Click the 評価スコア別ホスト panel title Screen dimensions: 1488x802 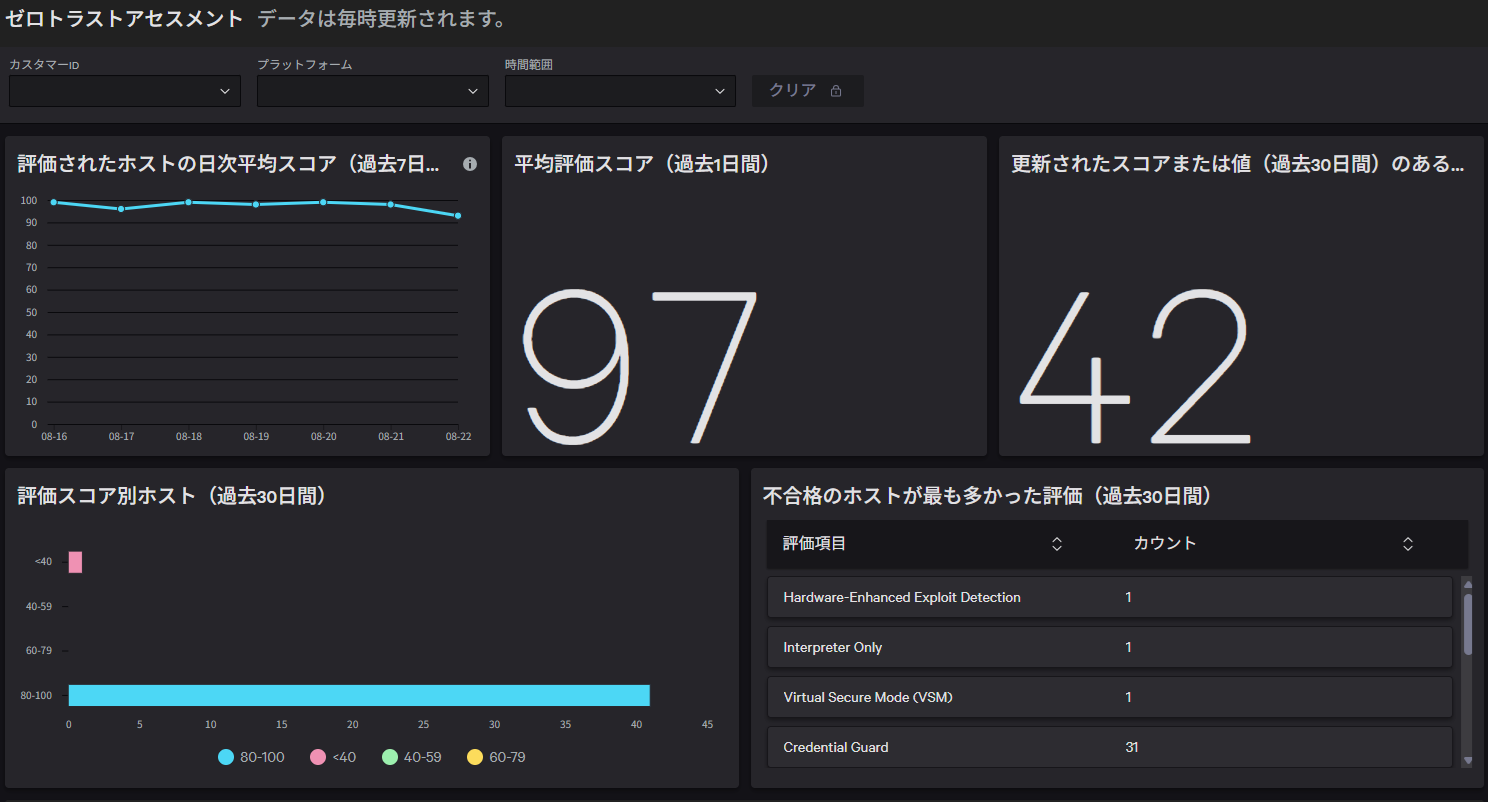pos(172,496)
